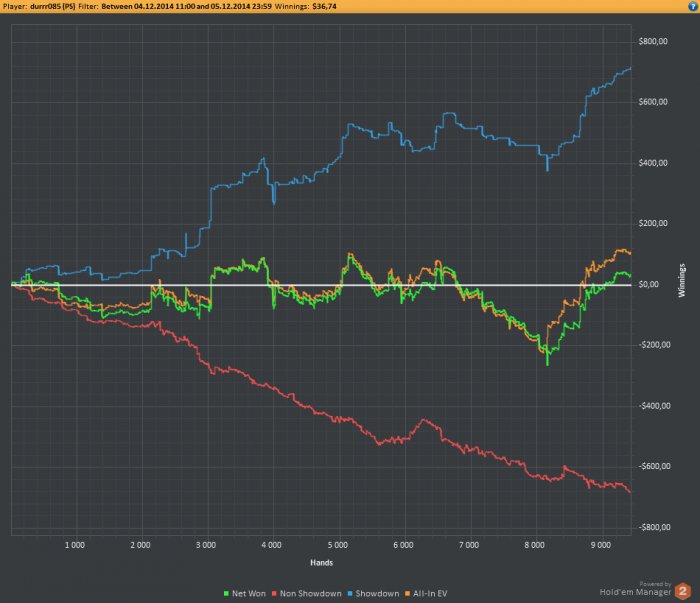Hide the All-In EV series label
Image resolution: width=700 pixels, height=603 pixels.
(430, 594)
